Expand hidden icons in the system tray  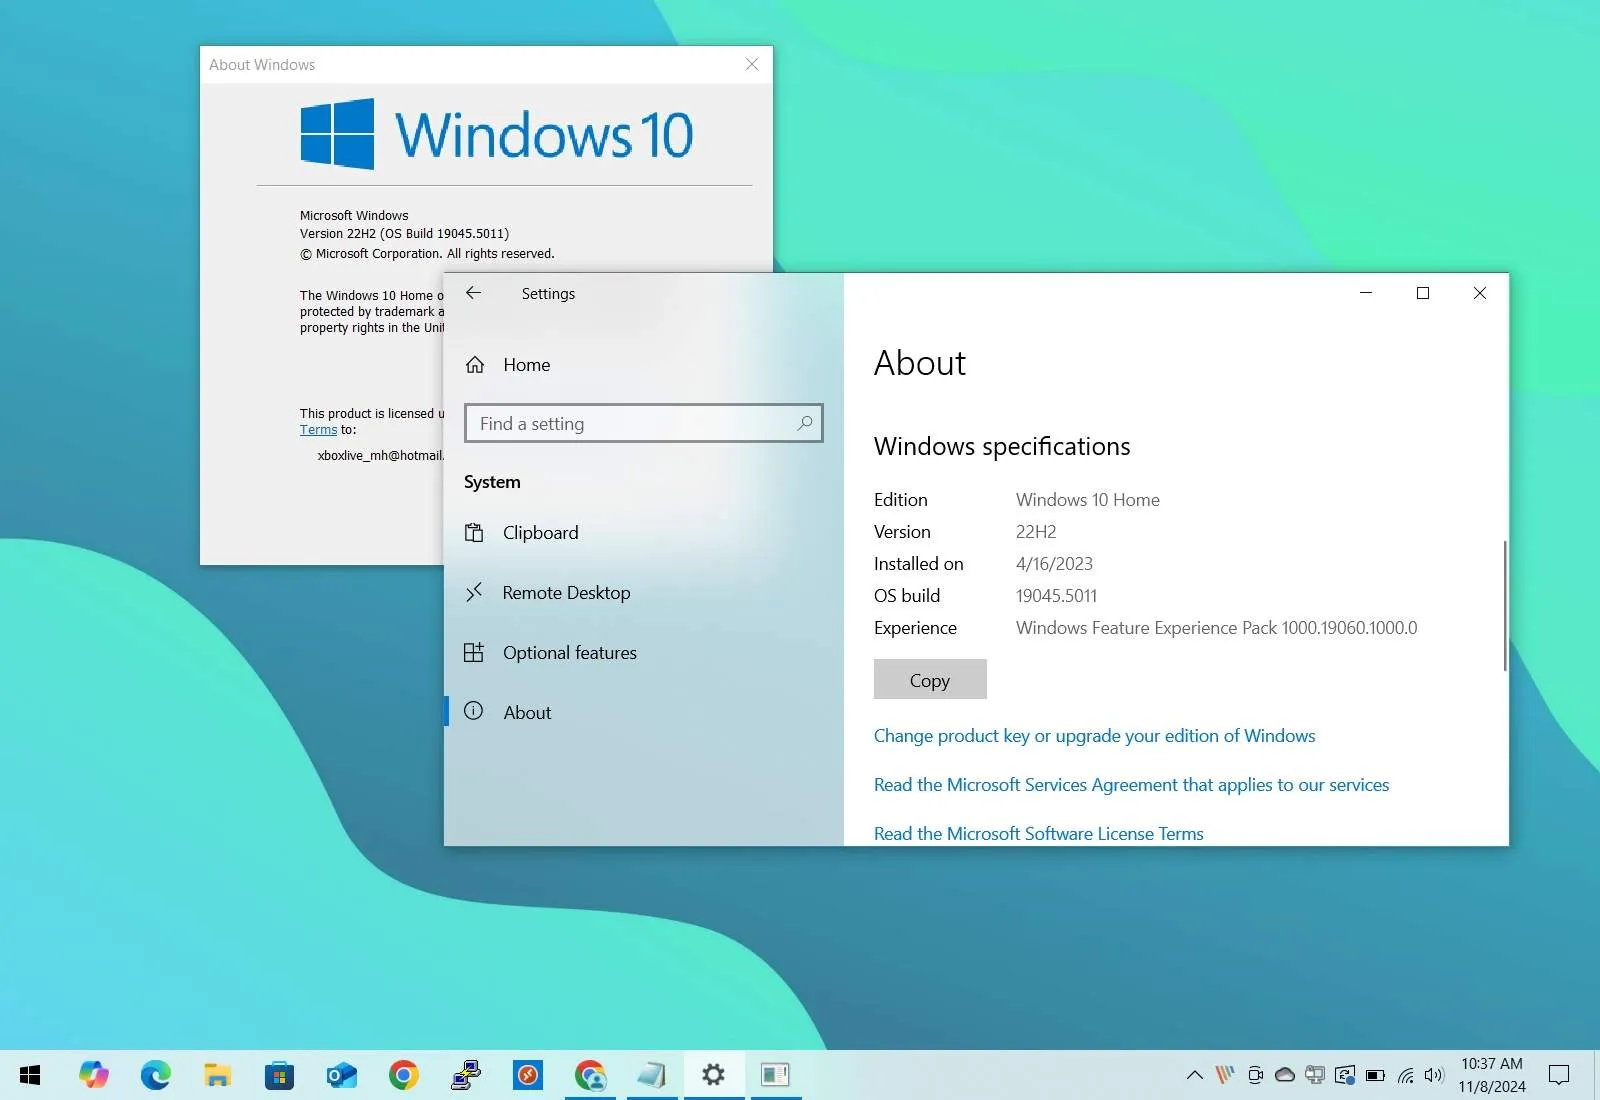click(1195, 1075)
